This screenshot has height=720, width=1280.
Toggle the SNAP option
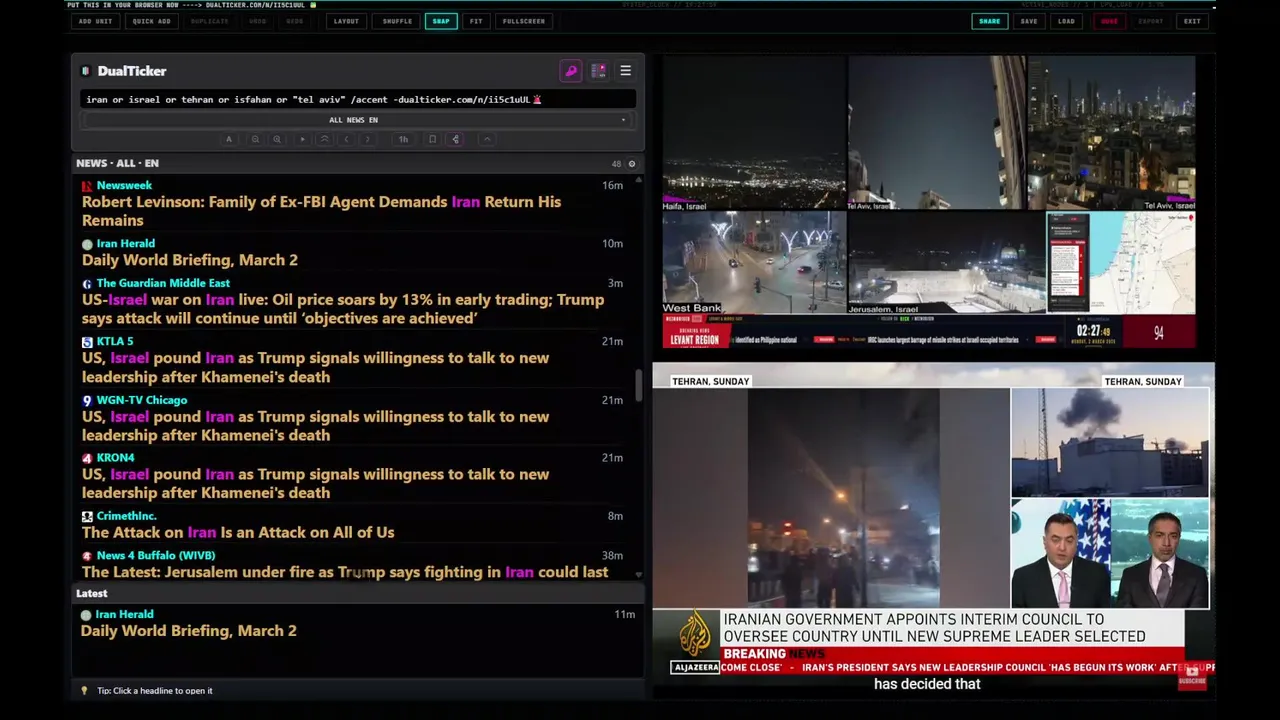point(441,21)
